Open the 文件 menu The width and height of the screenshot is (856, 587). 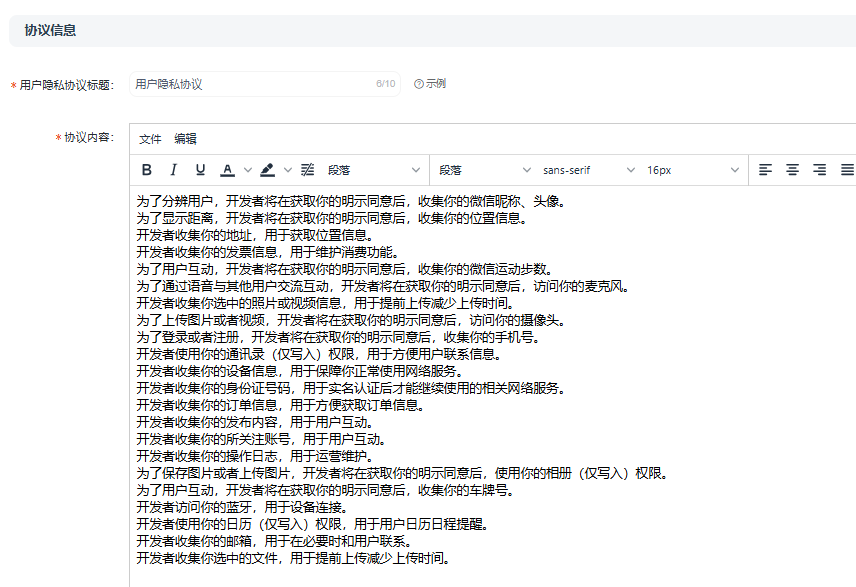coord(150,139)
